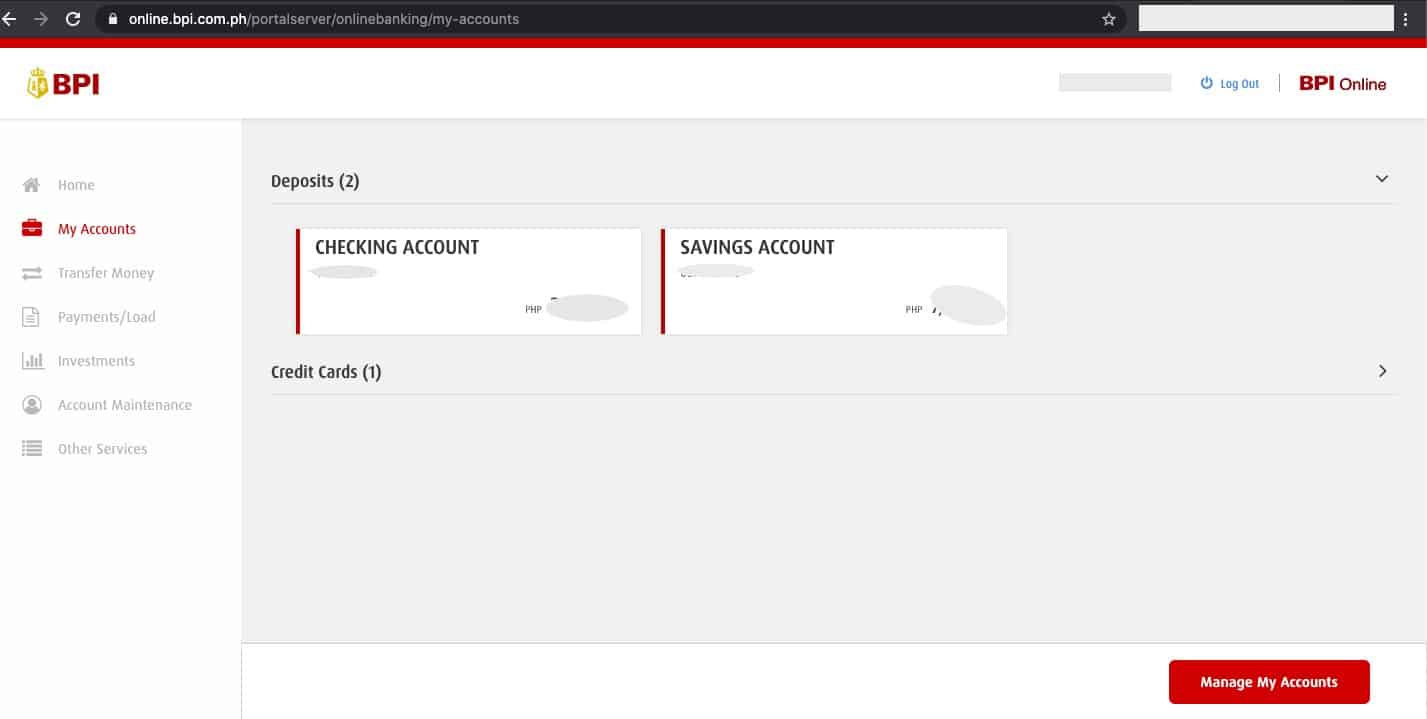1427x719 pixels.
Task: Open the Savings Account card
Action: (834, 281)
